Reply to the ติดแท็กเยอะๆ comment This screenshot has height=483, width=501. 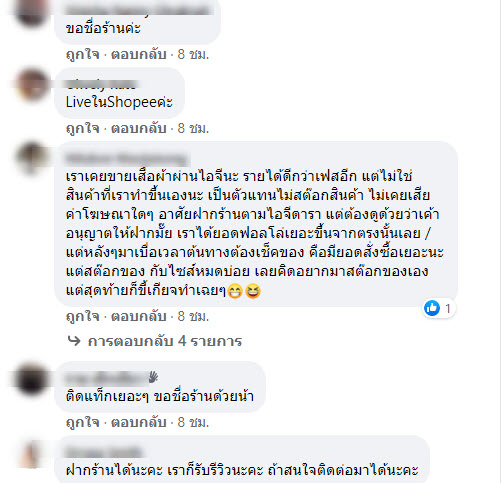[x=138, y=422]
